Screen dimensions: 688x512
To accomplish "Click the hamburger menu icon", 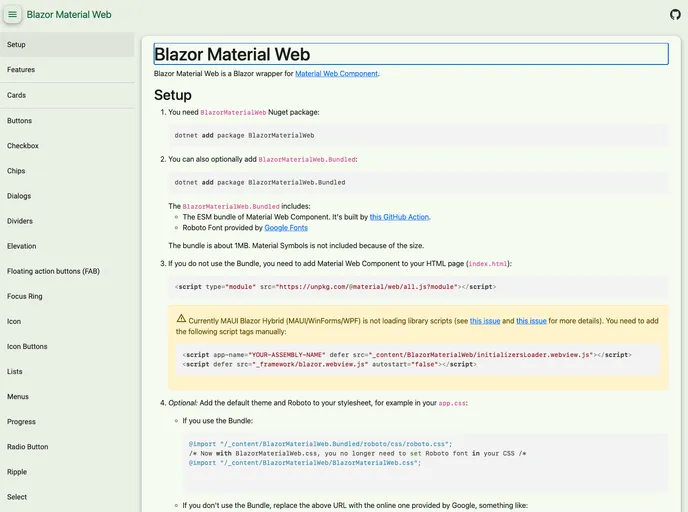I will [x=13, y=15].
